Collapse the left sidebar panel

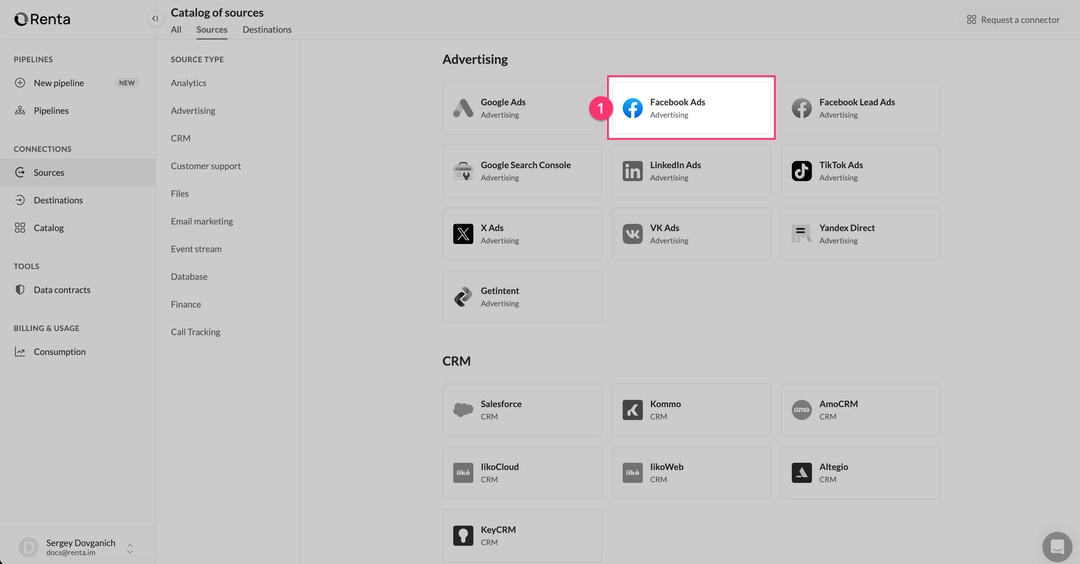[x=155, y=19]
